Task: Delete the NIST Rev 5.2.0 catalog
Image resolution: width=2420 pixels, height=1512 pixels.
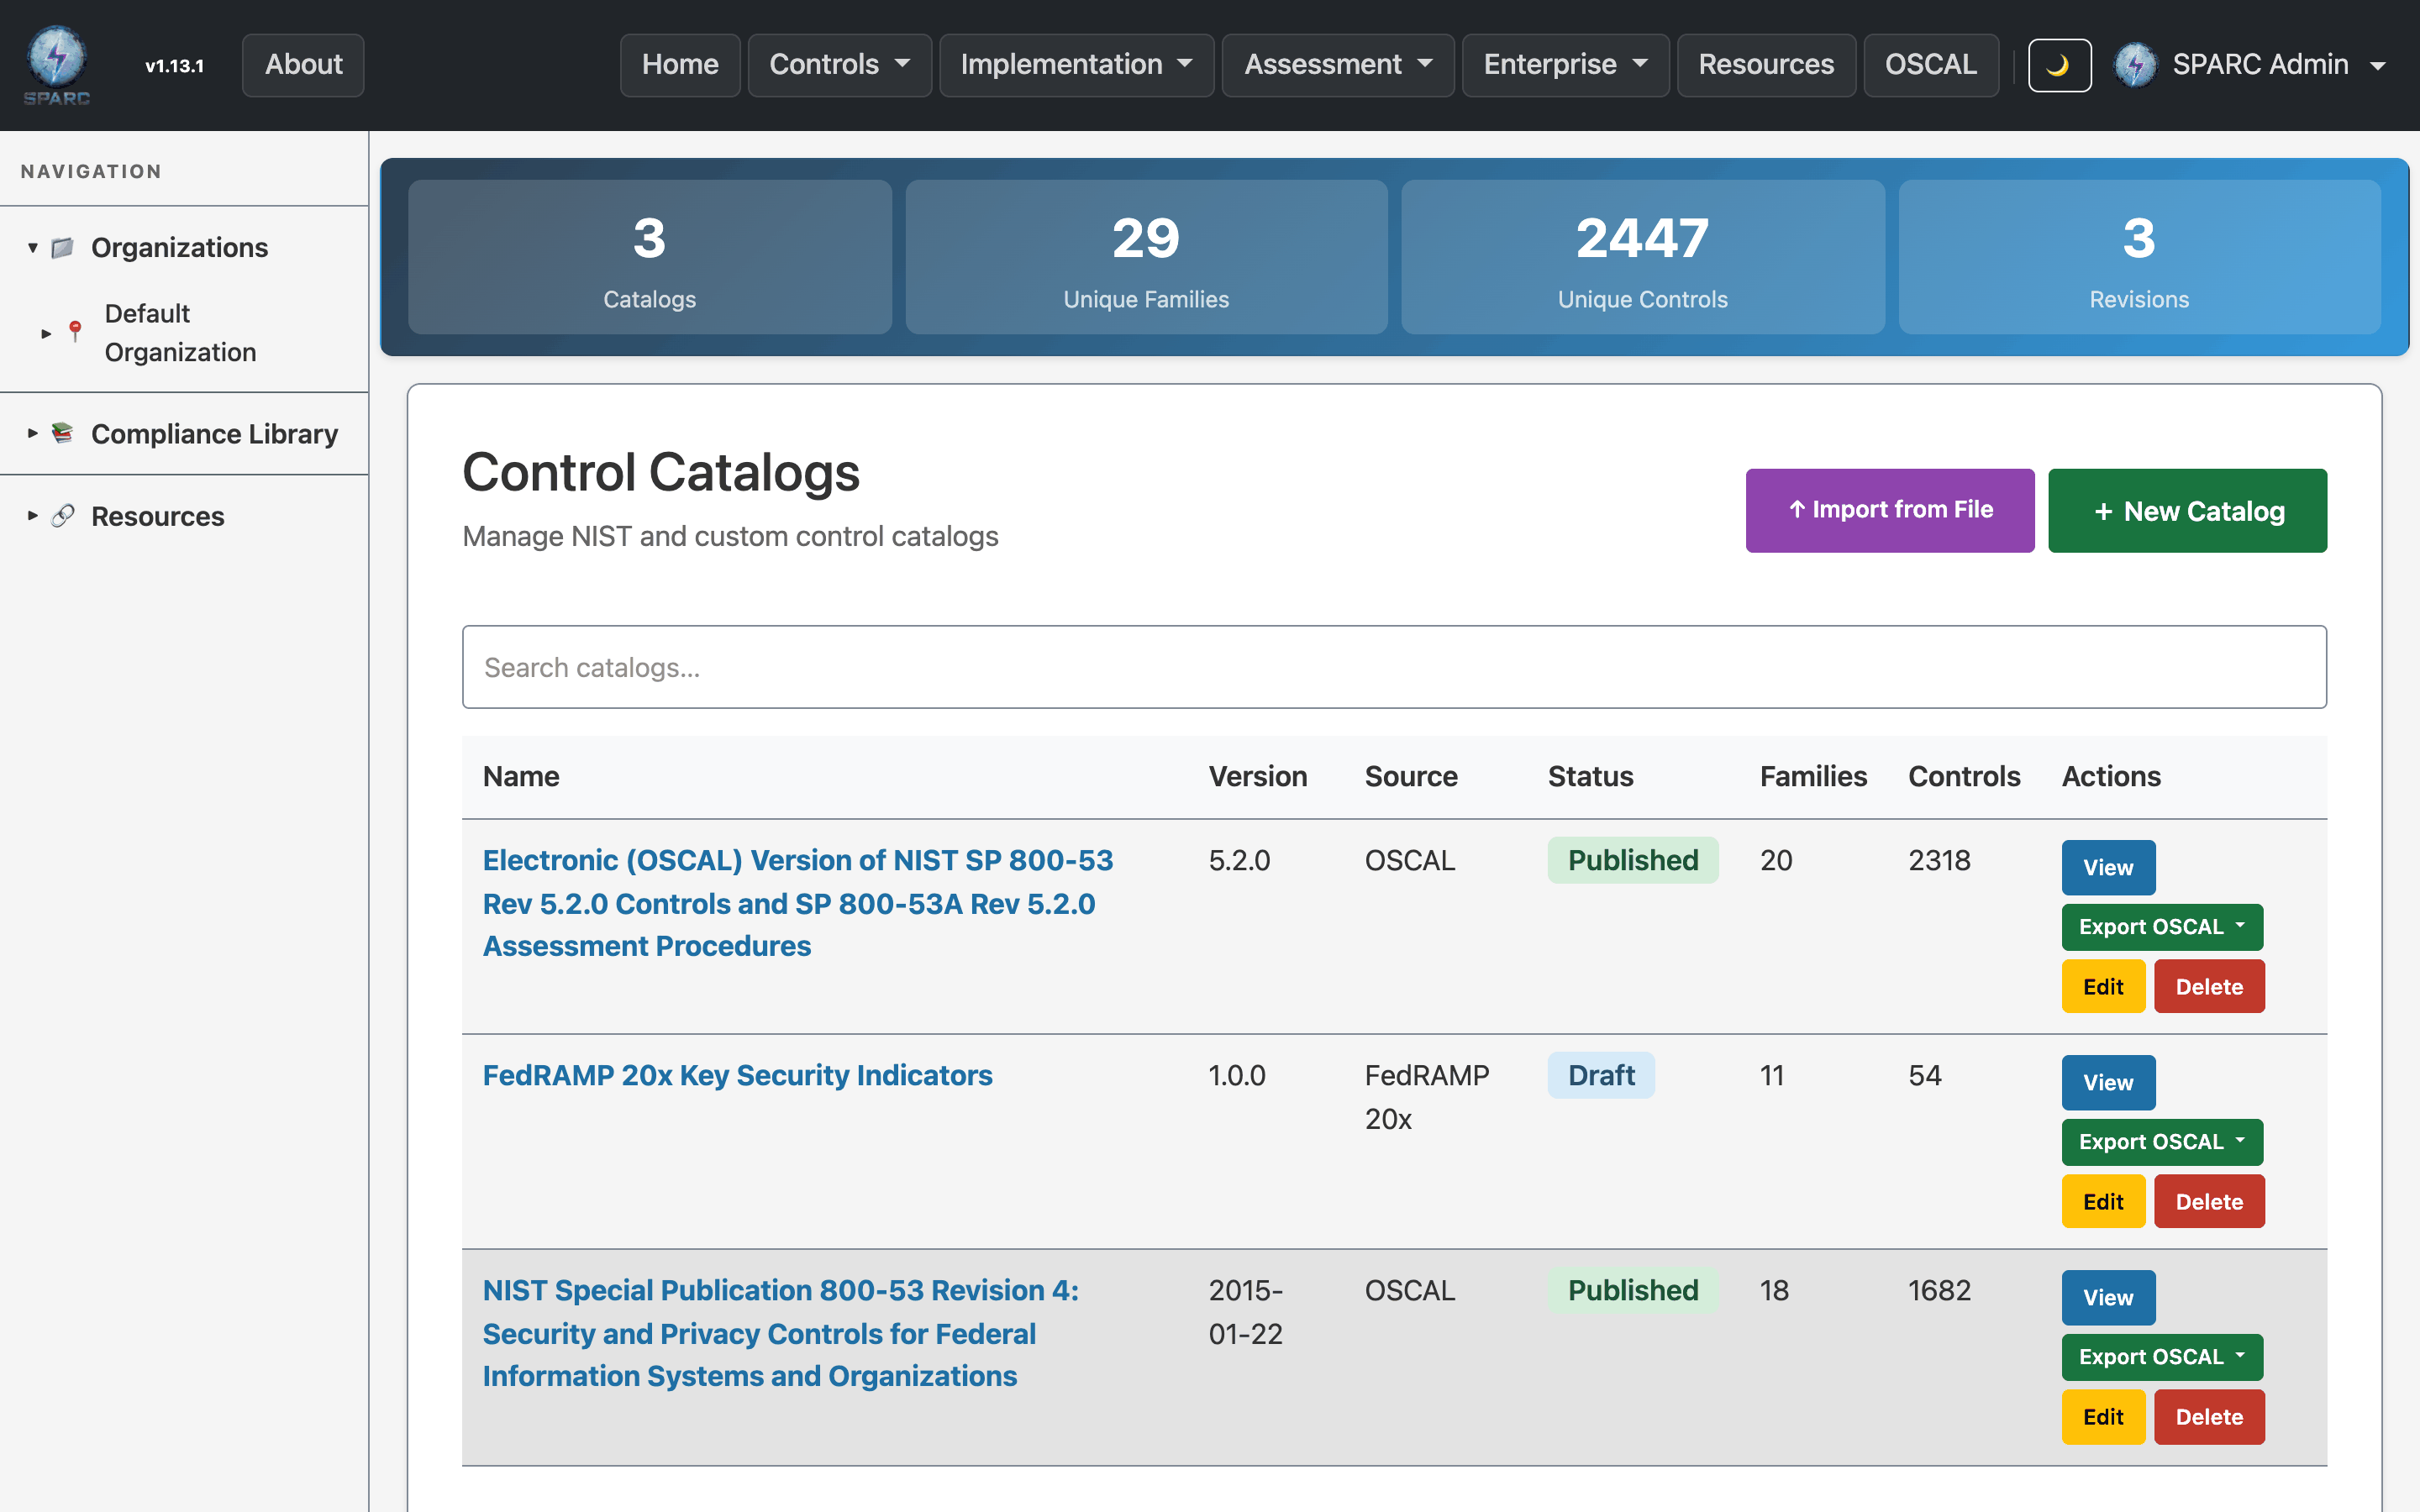Action: (2209, 986)
